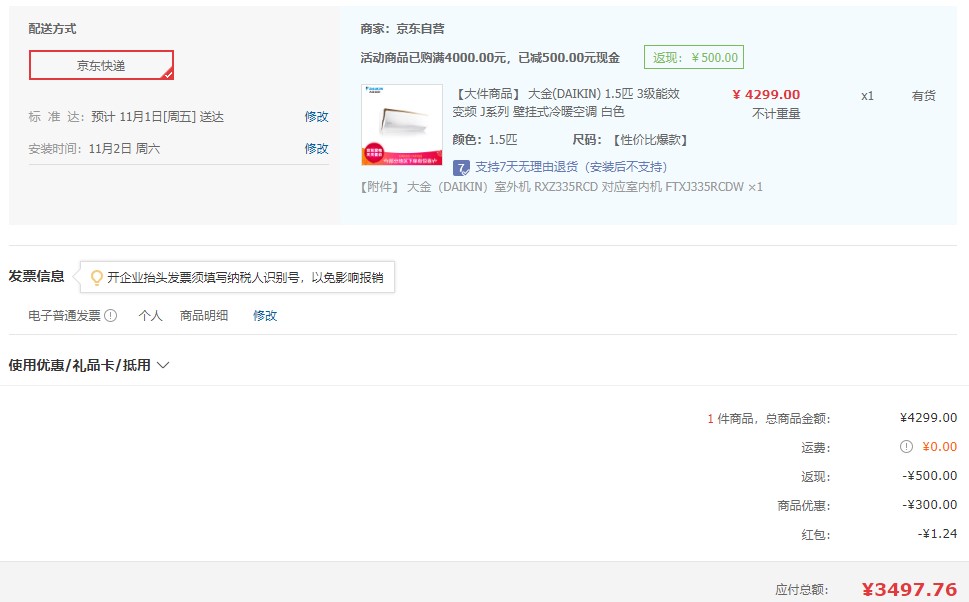The image size is (969, 602).
Task: Open the DAIKIN air conditioner product thumbnail
Action: click(x=402, y=125)
